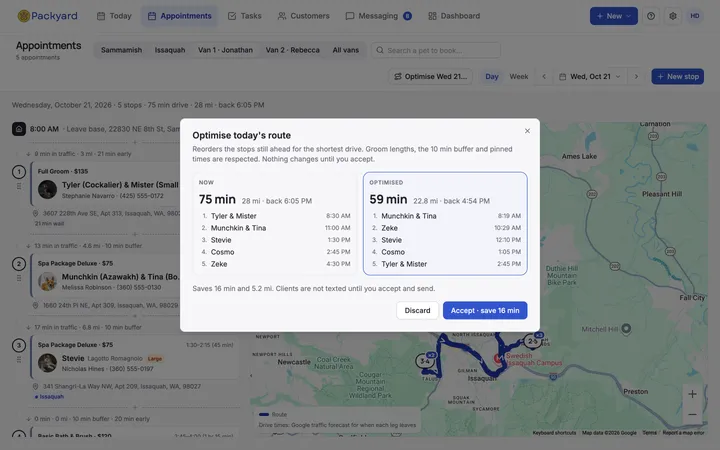
Task: Filter by Van 2 · Rebecca
Action: 292,50
